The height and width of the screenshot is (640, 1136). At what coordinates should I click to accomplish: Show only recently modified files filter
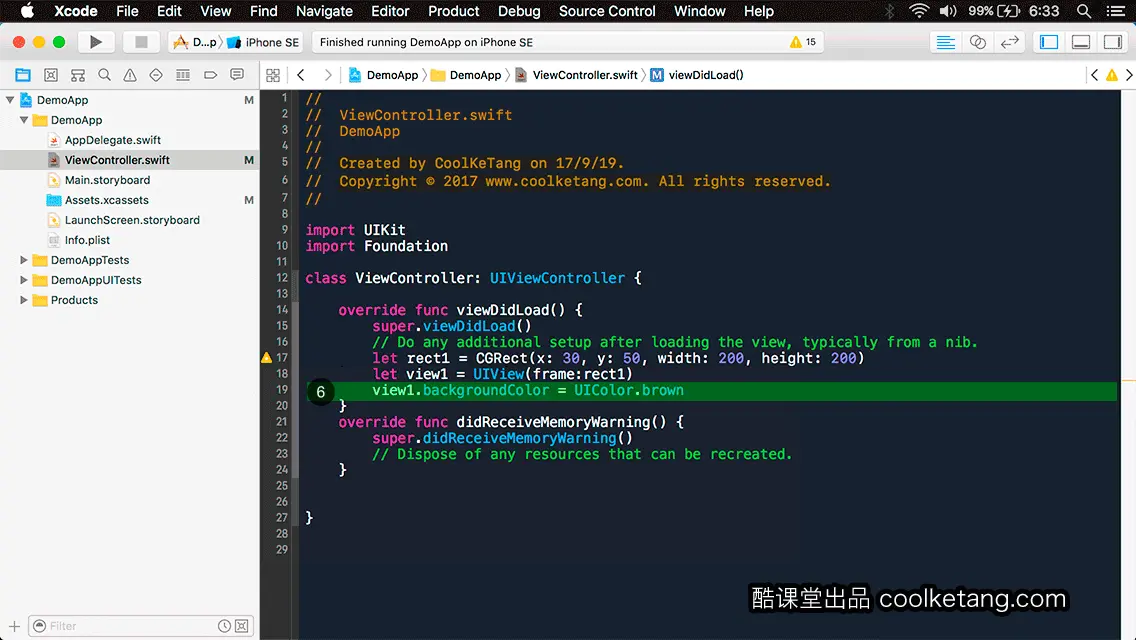pos(225,626)
